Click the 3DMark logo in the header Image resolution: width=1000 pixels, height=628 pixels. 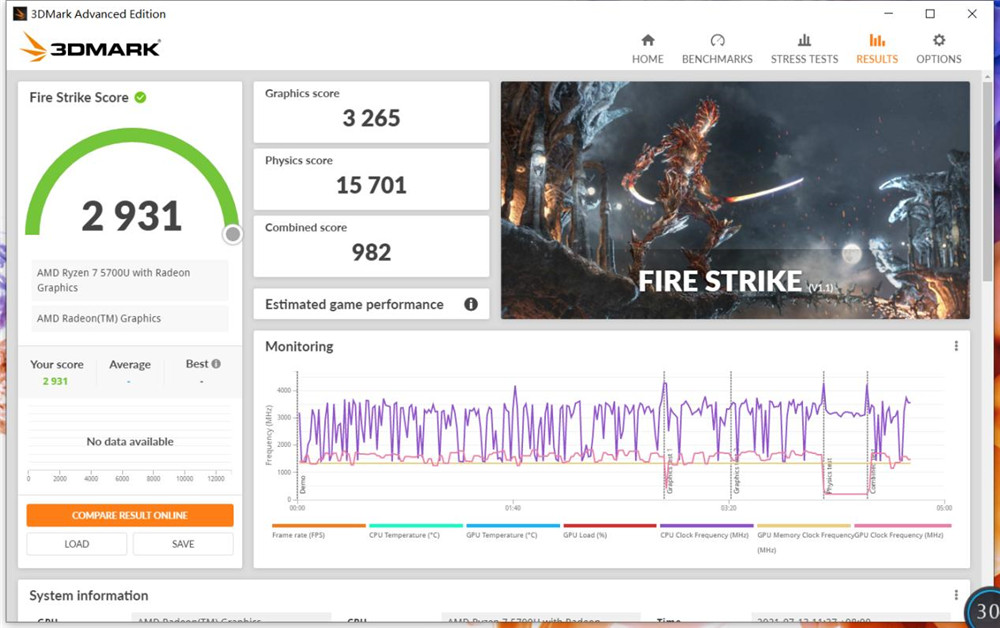click(90, 47)
